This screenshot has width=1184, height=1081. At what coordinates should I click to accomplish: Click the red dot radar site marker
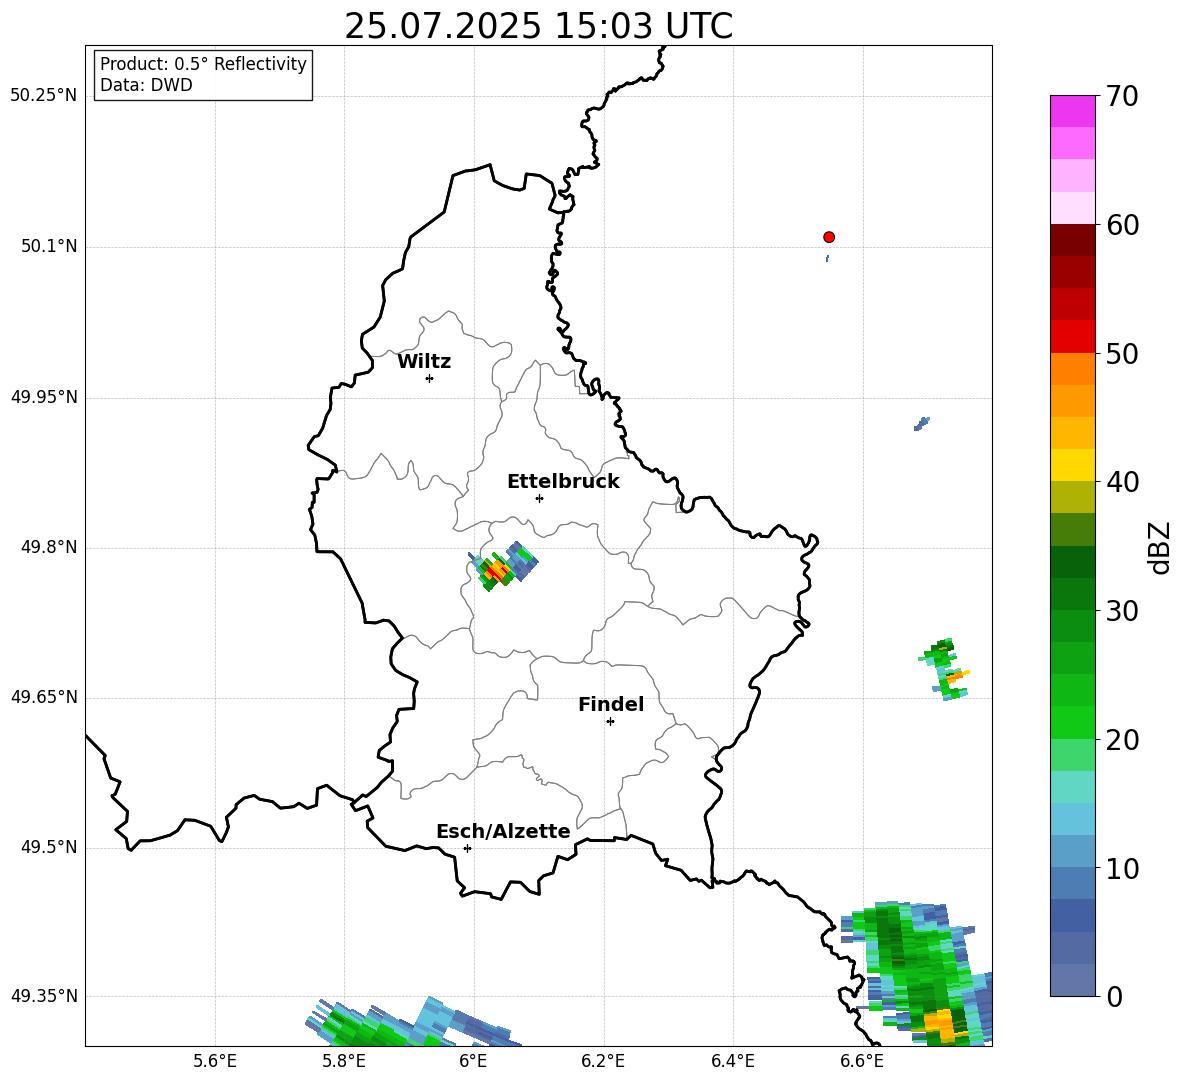829,237
